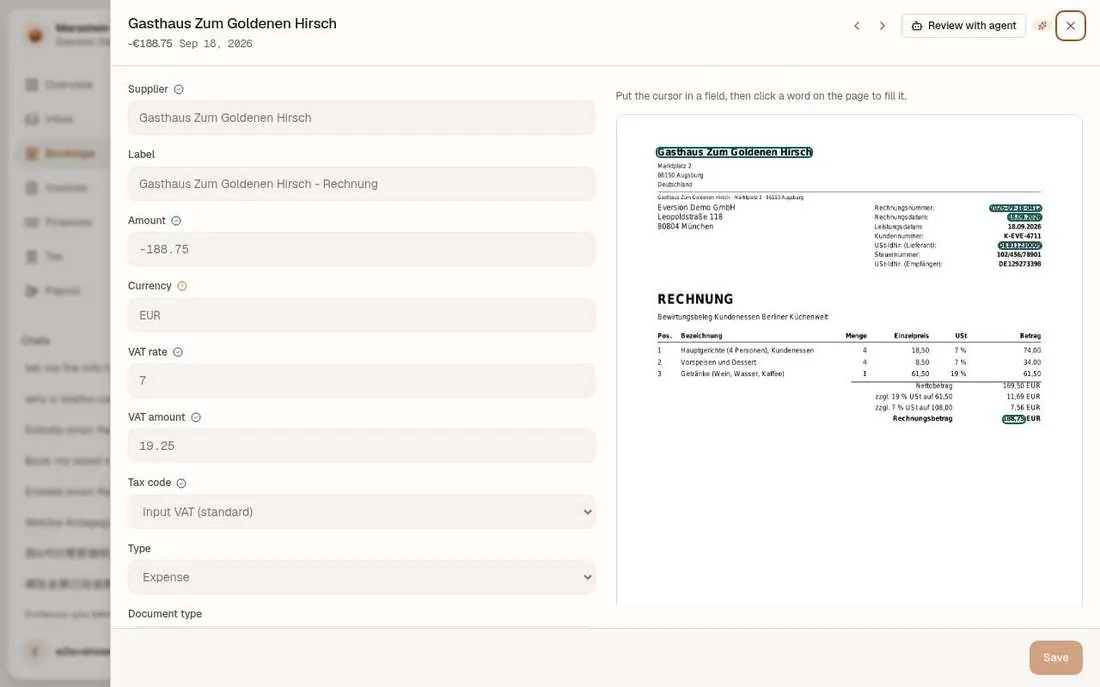Click 'Eversion Demo GmbH' in the invoice address
Viewport: 1100px width, 687px height.
[x=696, y=208]
